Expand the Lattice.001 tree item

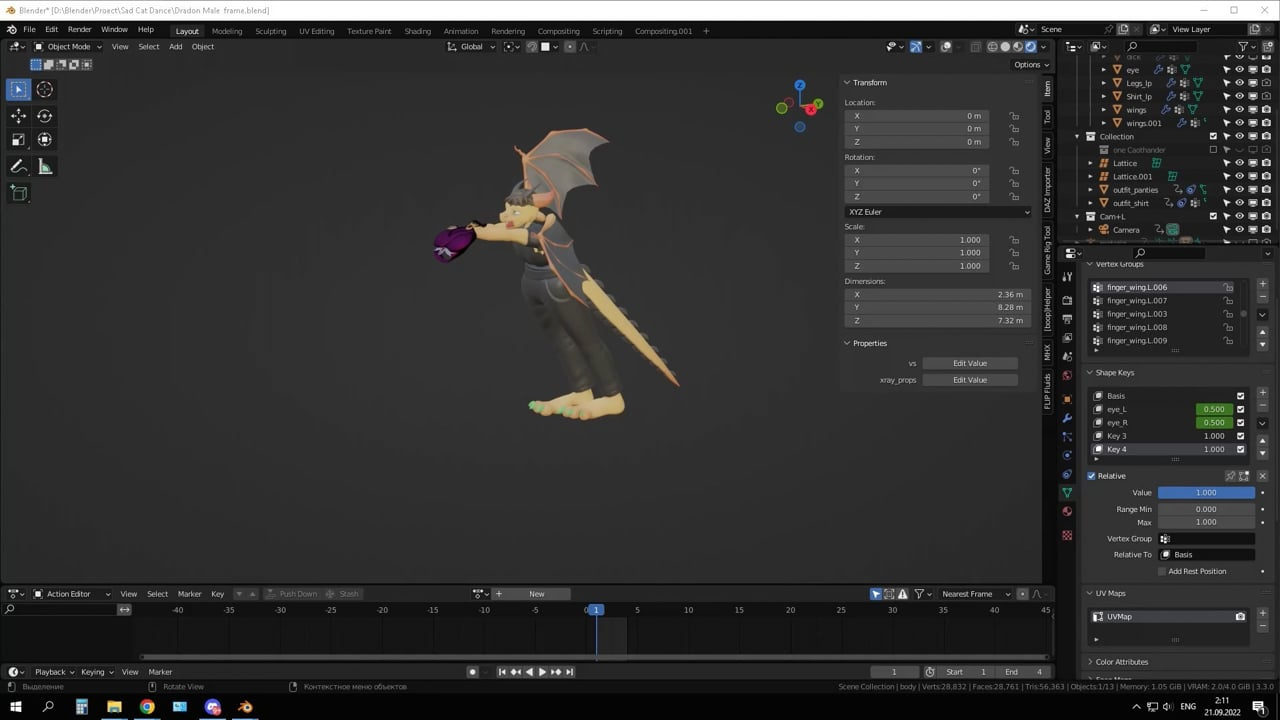coord(1091,177)
